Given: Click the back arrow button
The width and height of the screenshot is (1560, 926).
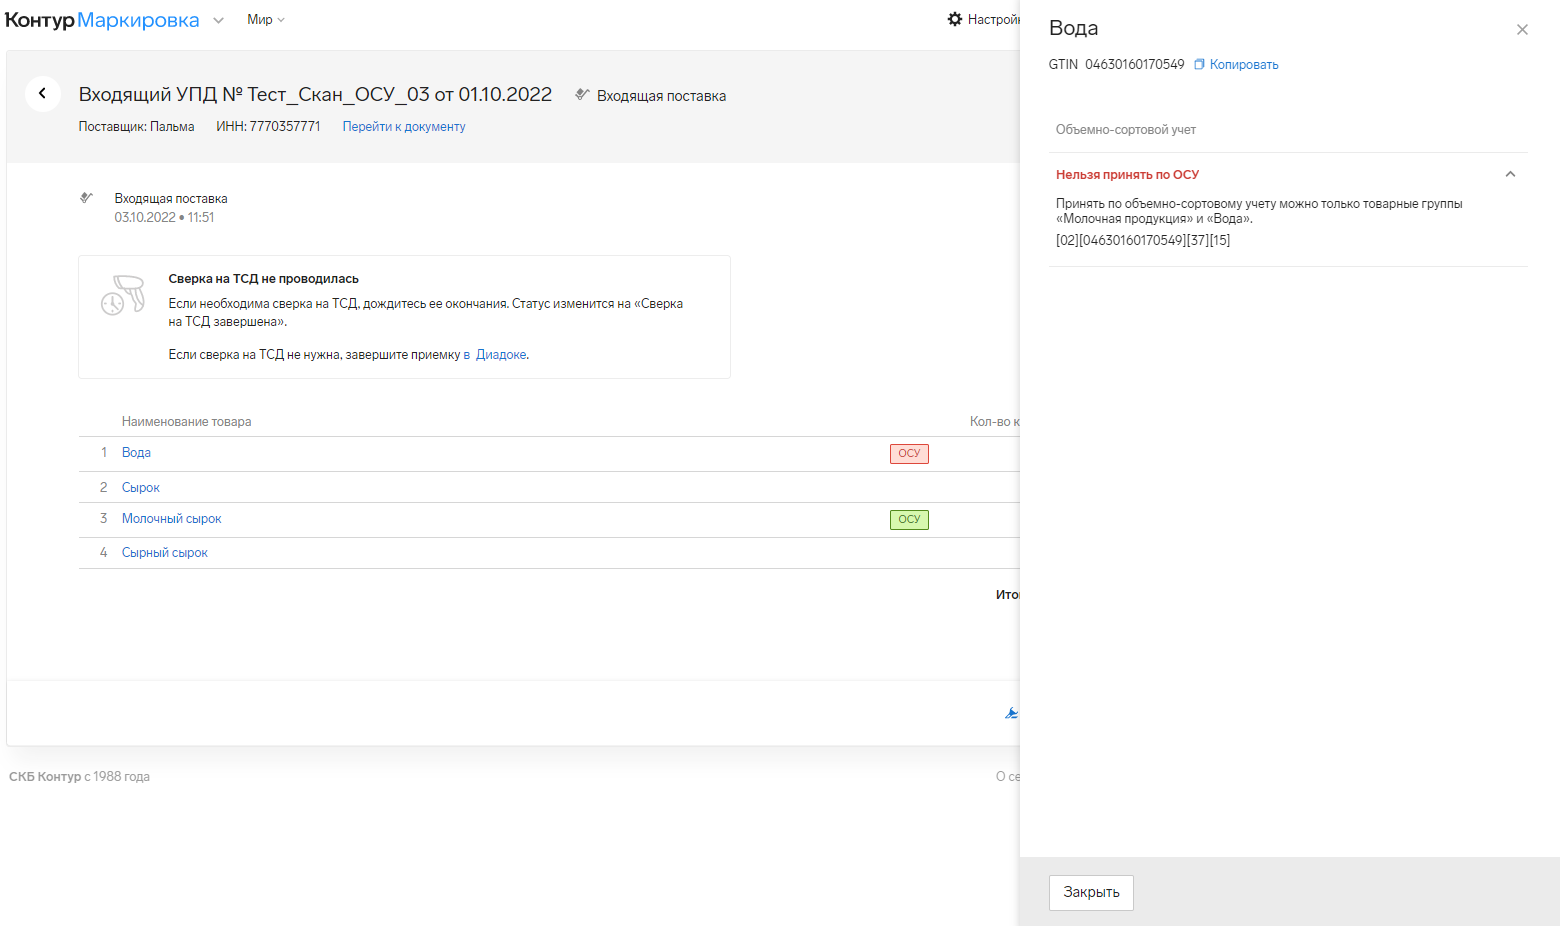Looking at the screenshot, I should click(x=42, y=94).
